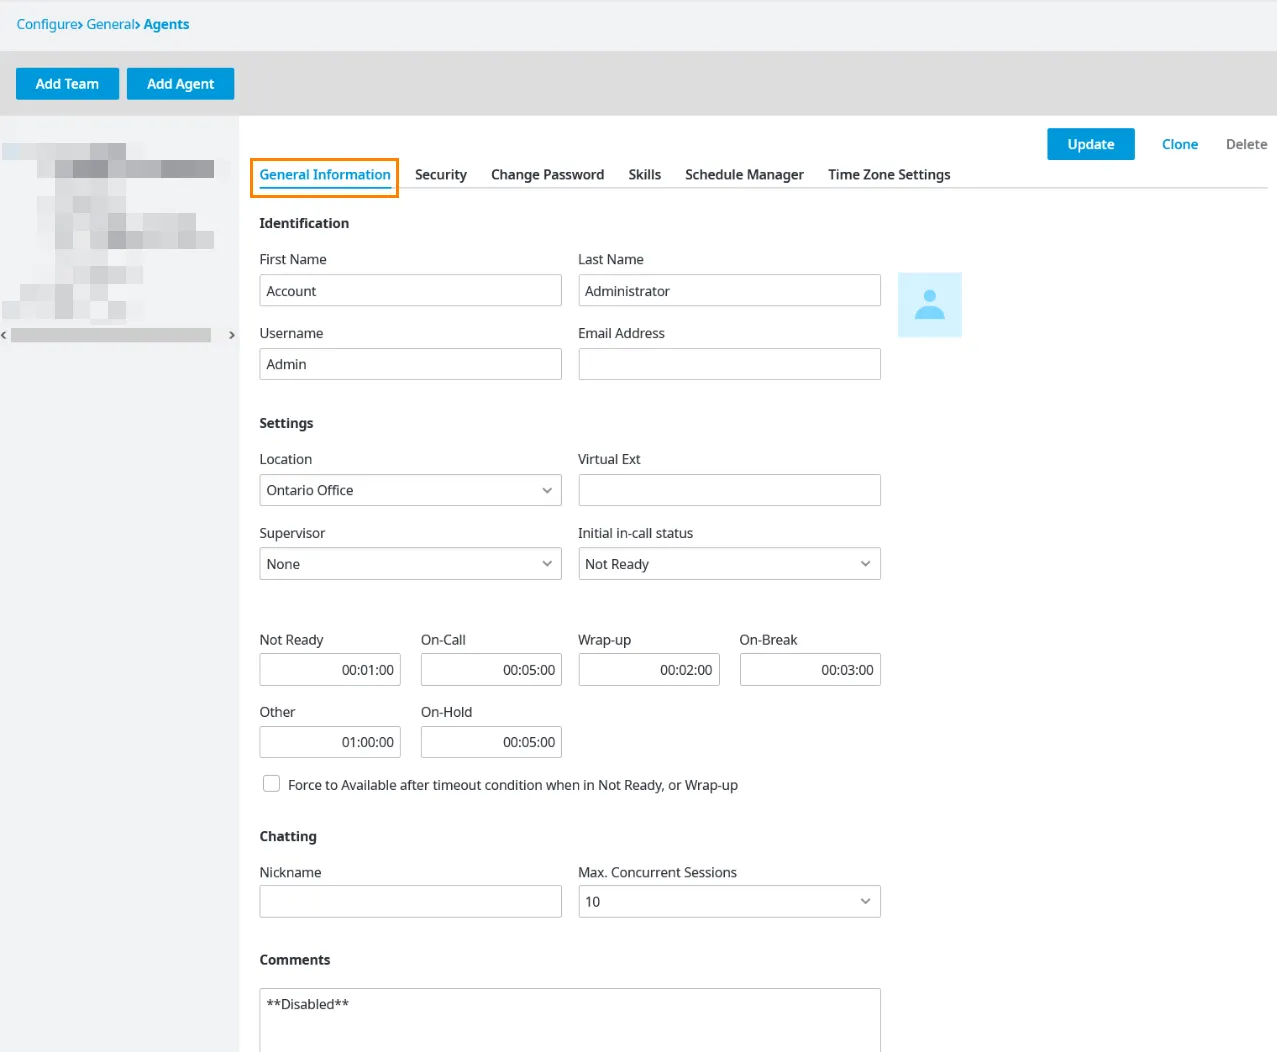Enable Force to Available after timeout checkbox
This screenshot has height=1052, width=1277.
[271, 784]
